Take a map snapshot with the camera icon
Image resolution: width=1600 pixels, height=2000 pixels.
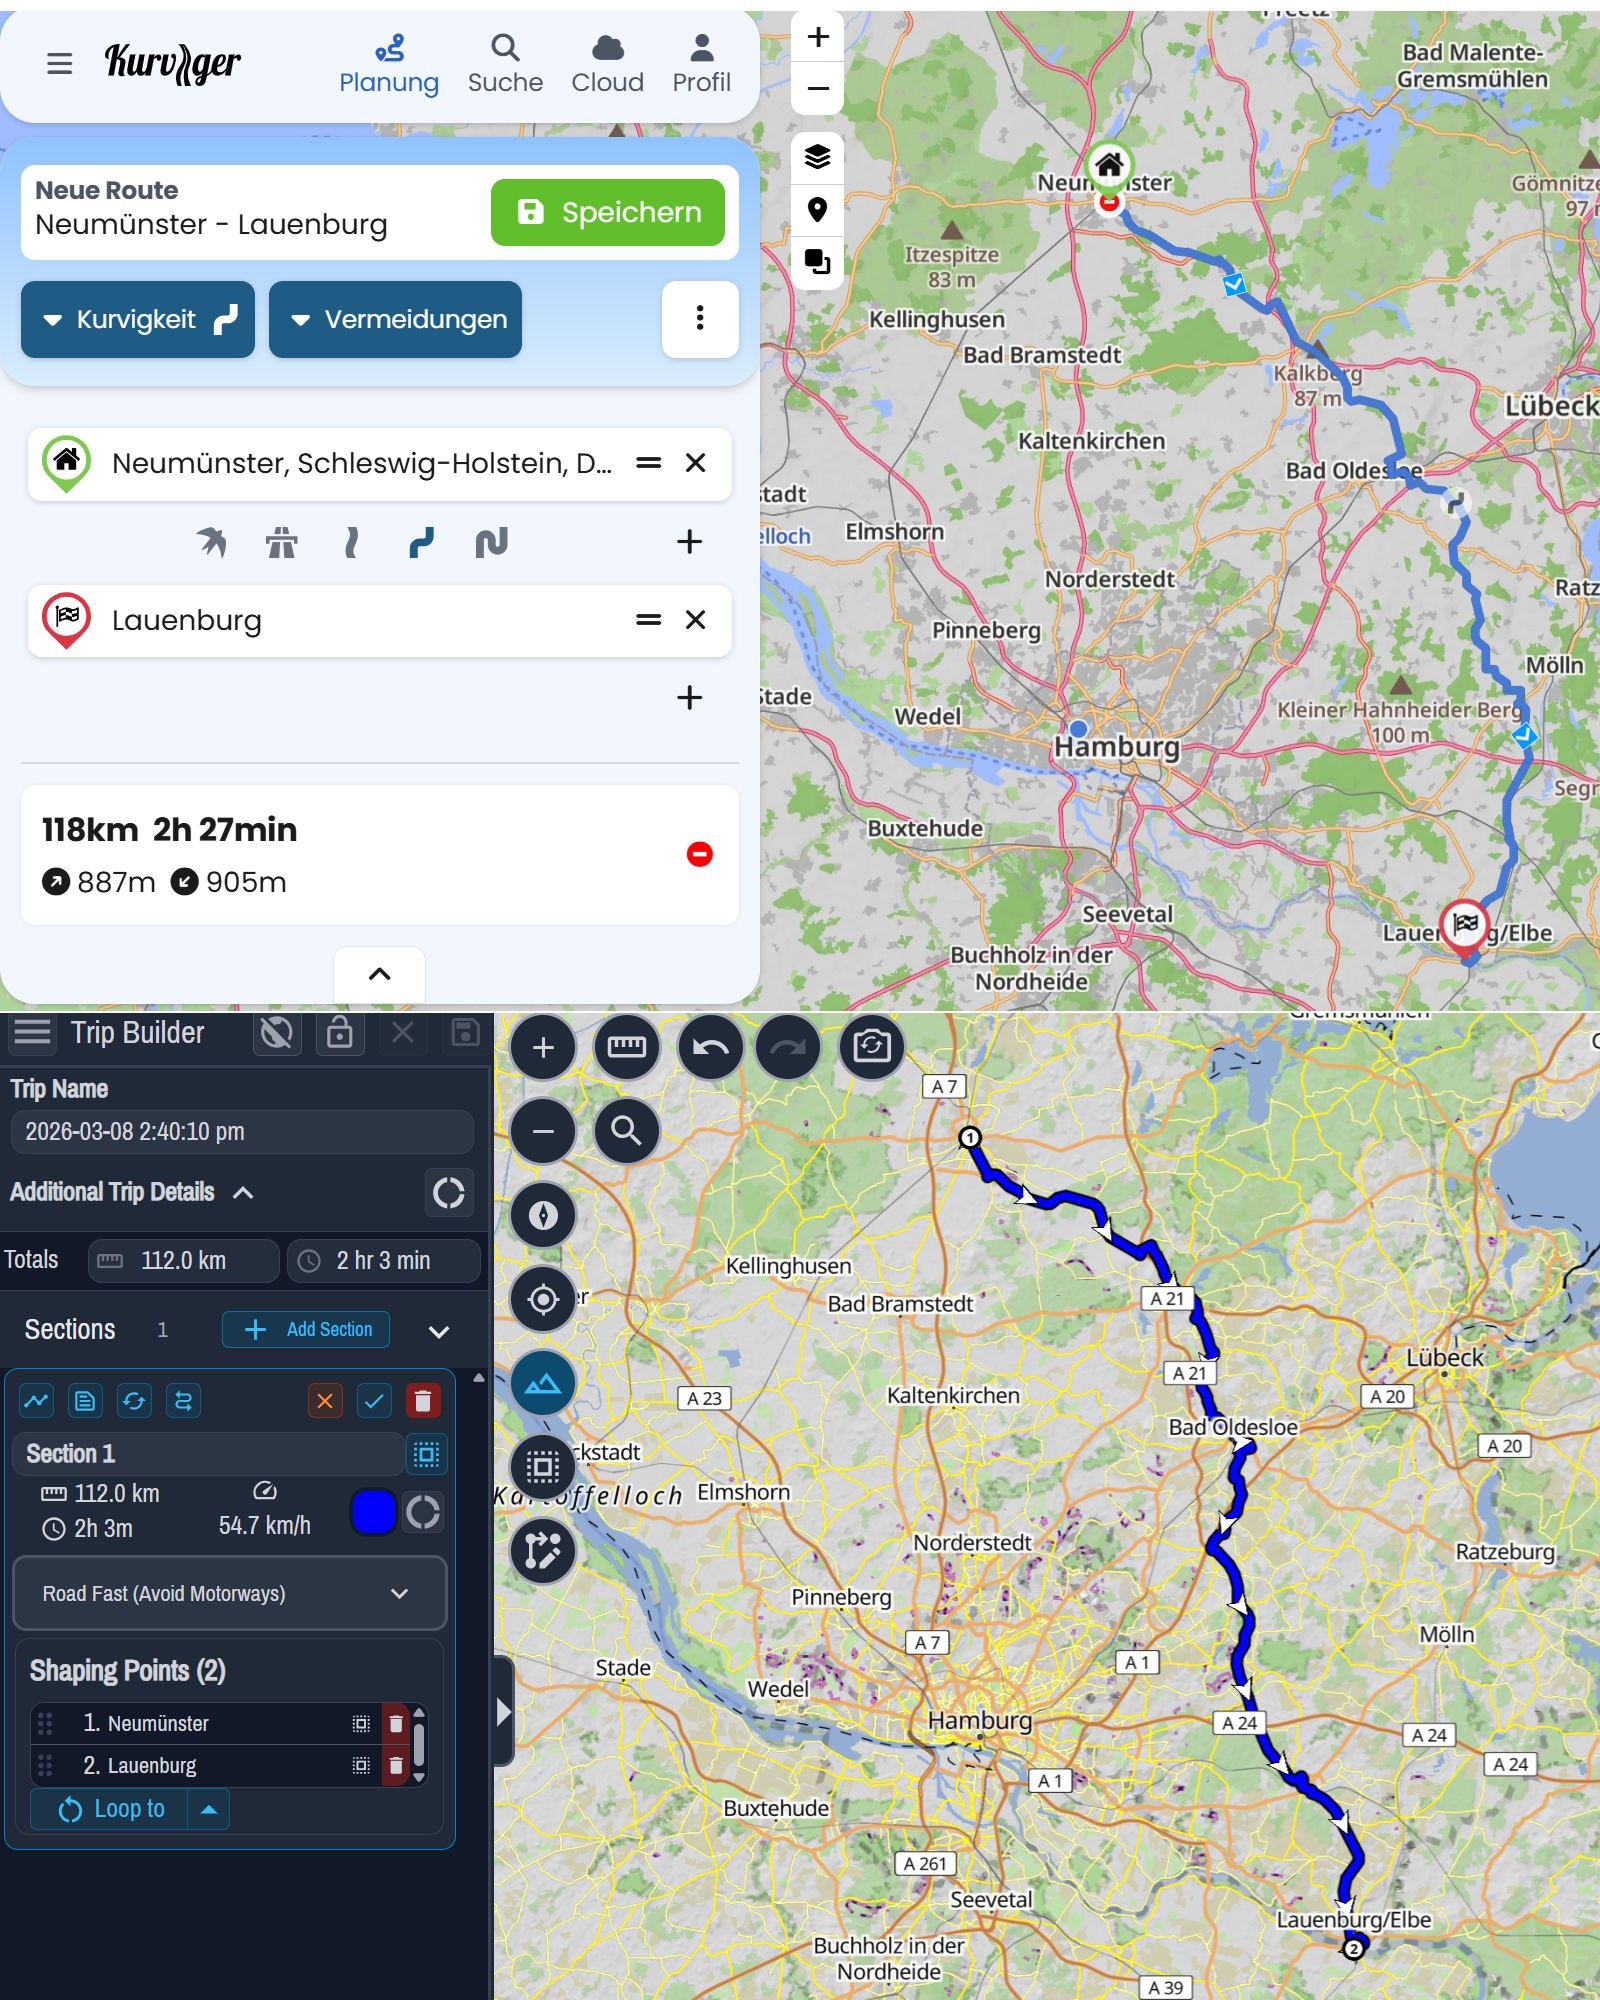tap(872, 1046)
